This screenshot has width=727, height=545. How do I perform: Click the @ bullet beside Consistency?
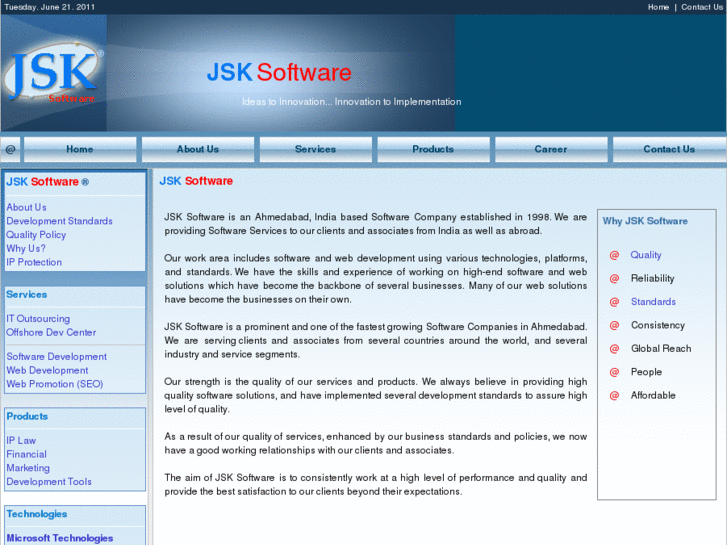[x=614, y=325]
